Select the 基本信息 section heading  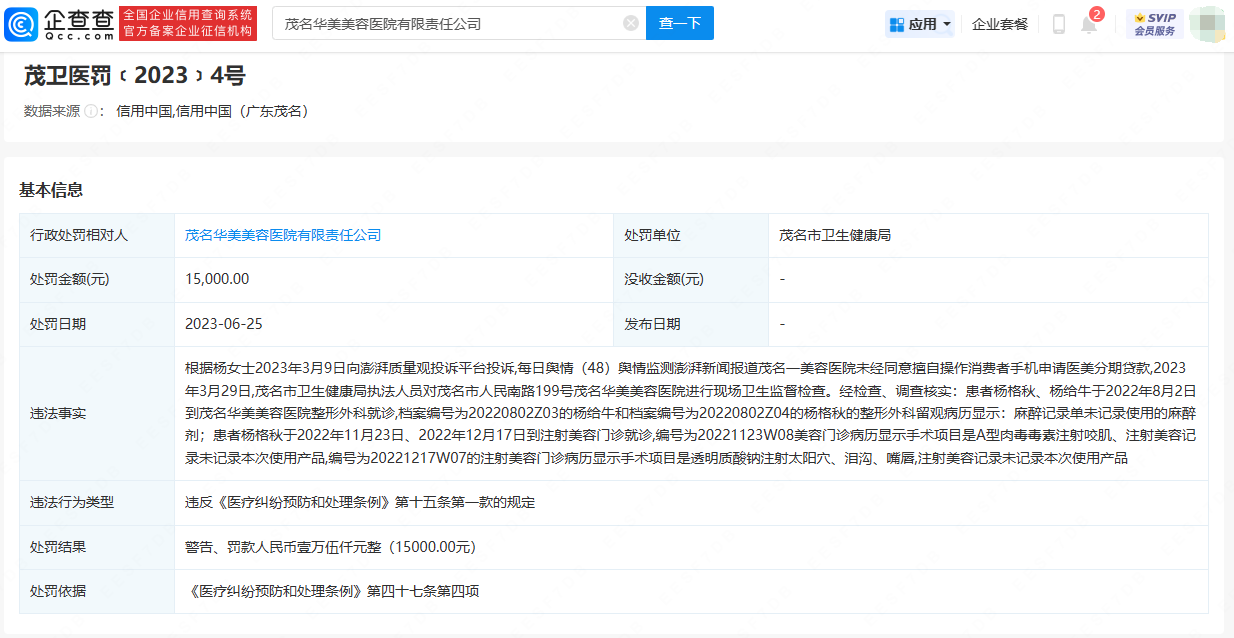(x=51, y=190)
